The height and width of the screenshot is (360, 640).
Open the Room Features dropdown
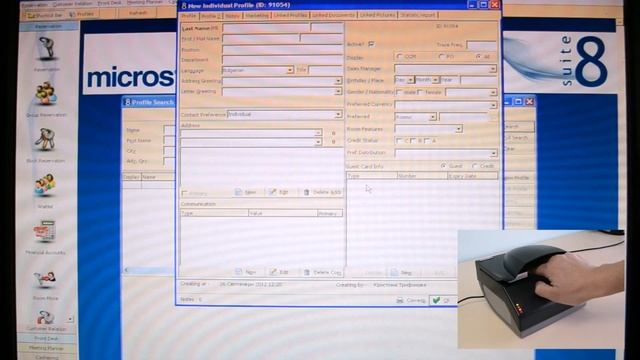coord(458,129)
